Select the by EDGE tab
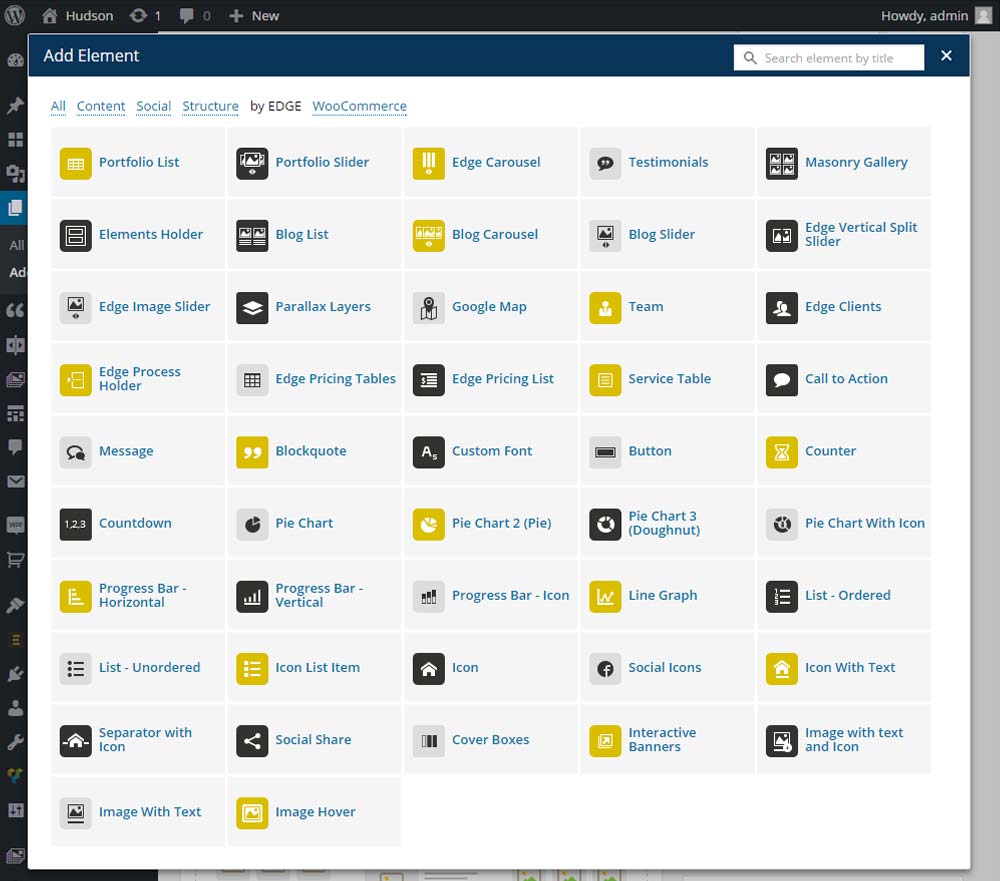1000x881 pixels. click(x=276, y=106)
